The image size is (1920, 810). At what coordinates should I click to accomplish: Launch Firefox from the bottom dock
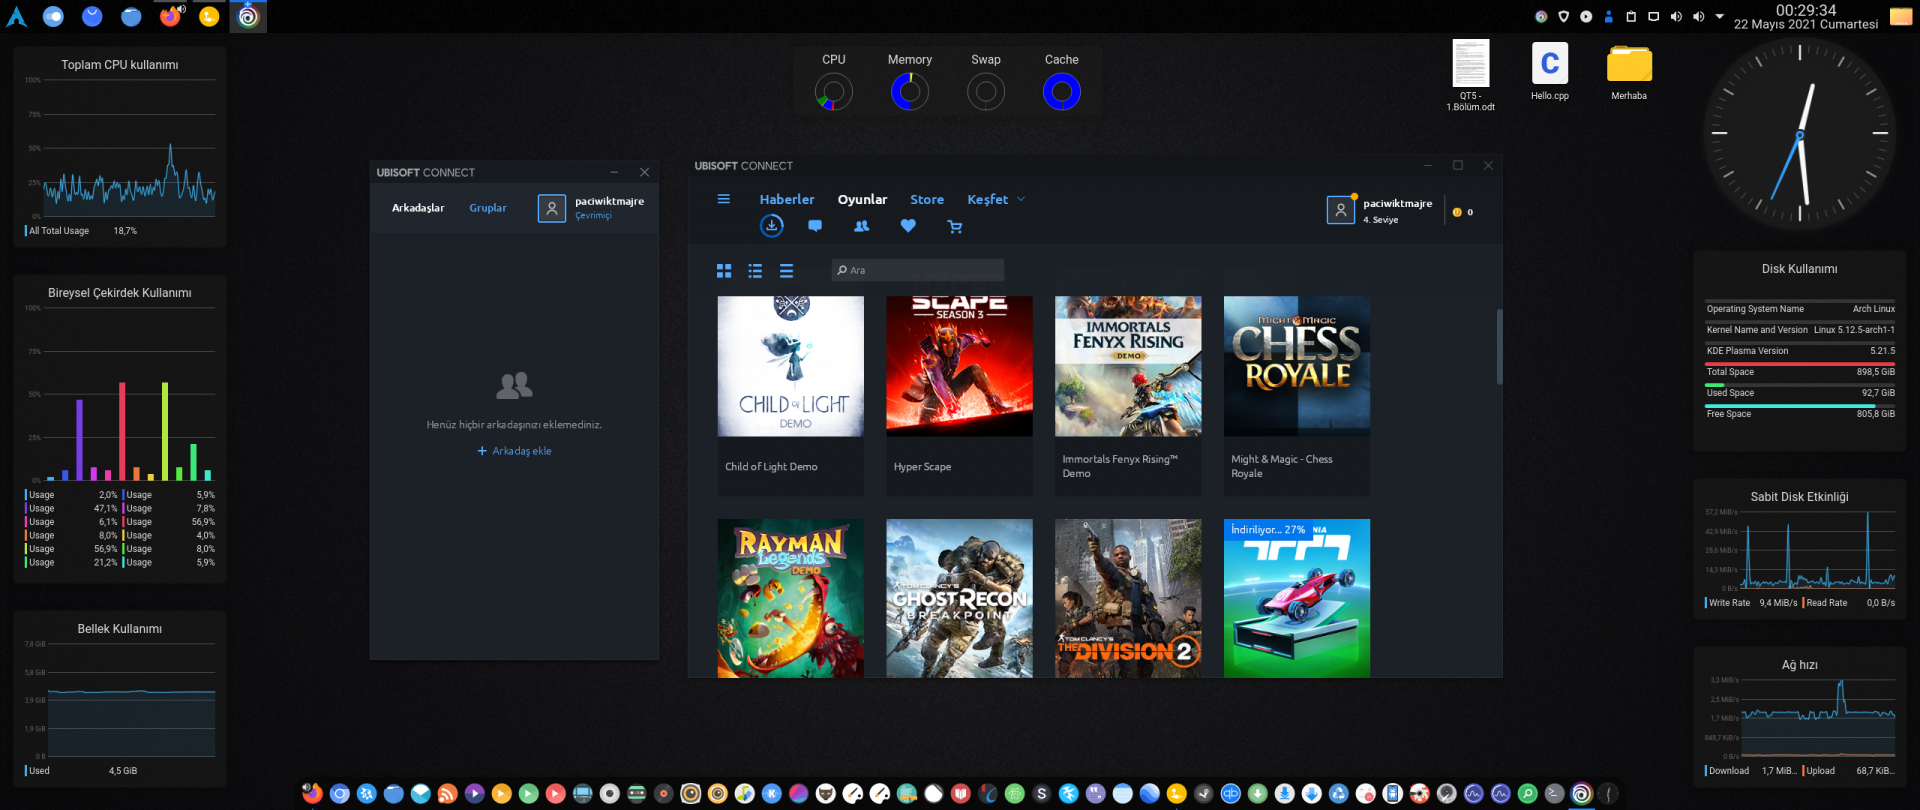click(313, 794)
